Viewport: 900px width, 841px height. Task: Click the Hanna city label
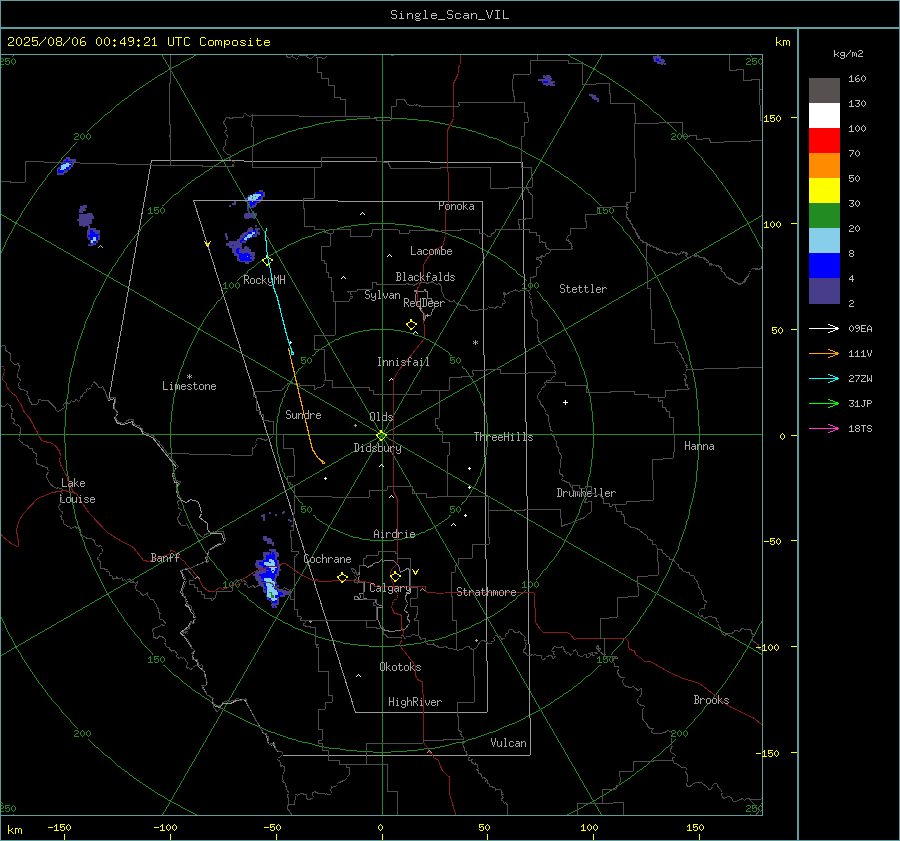pyautogui.click(x=699, y=446)
